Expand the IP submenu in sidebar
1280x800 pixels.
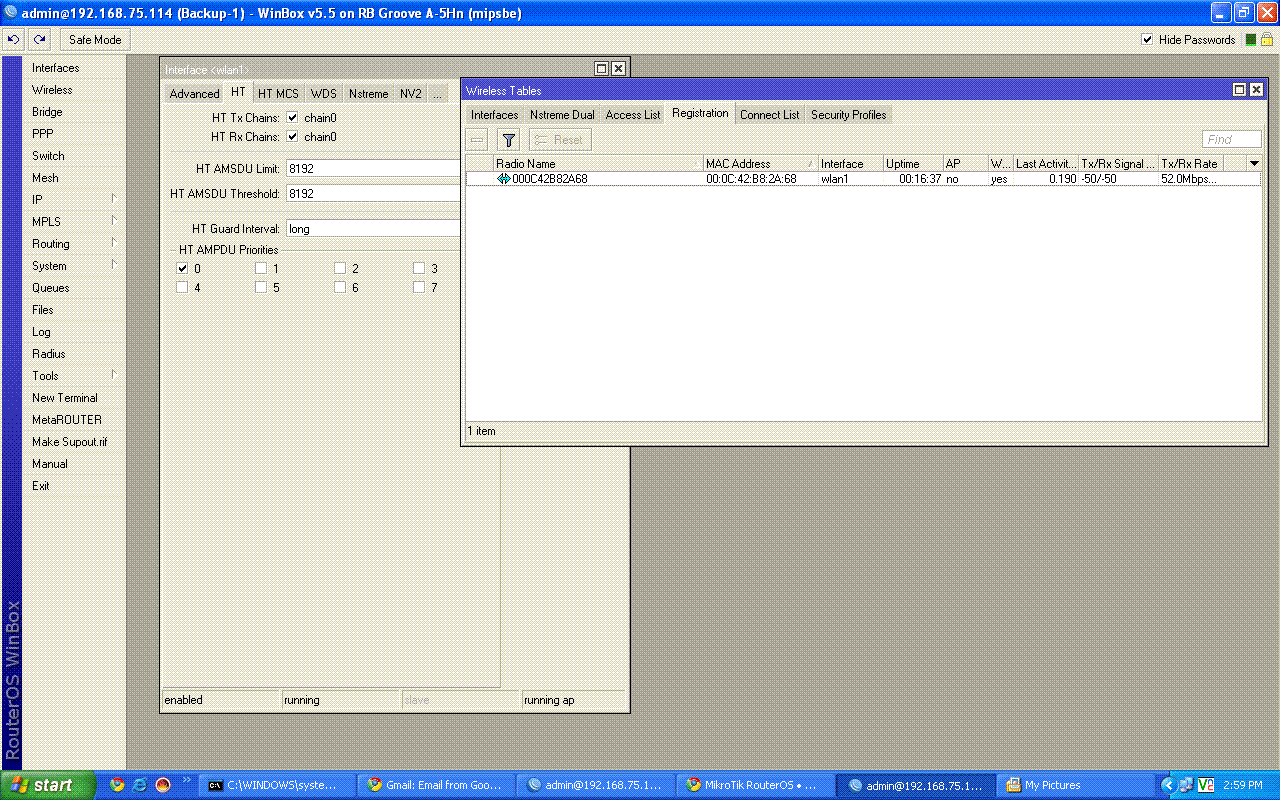point(114,199)
